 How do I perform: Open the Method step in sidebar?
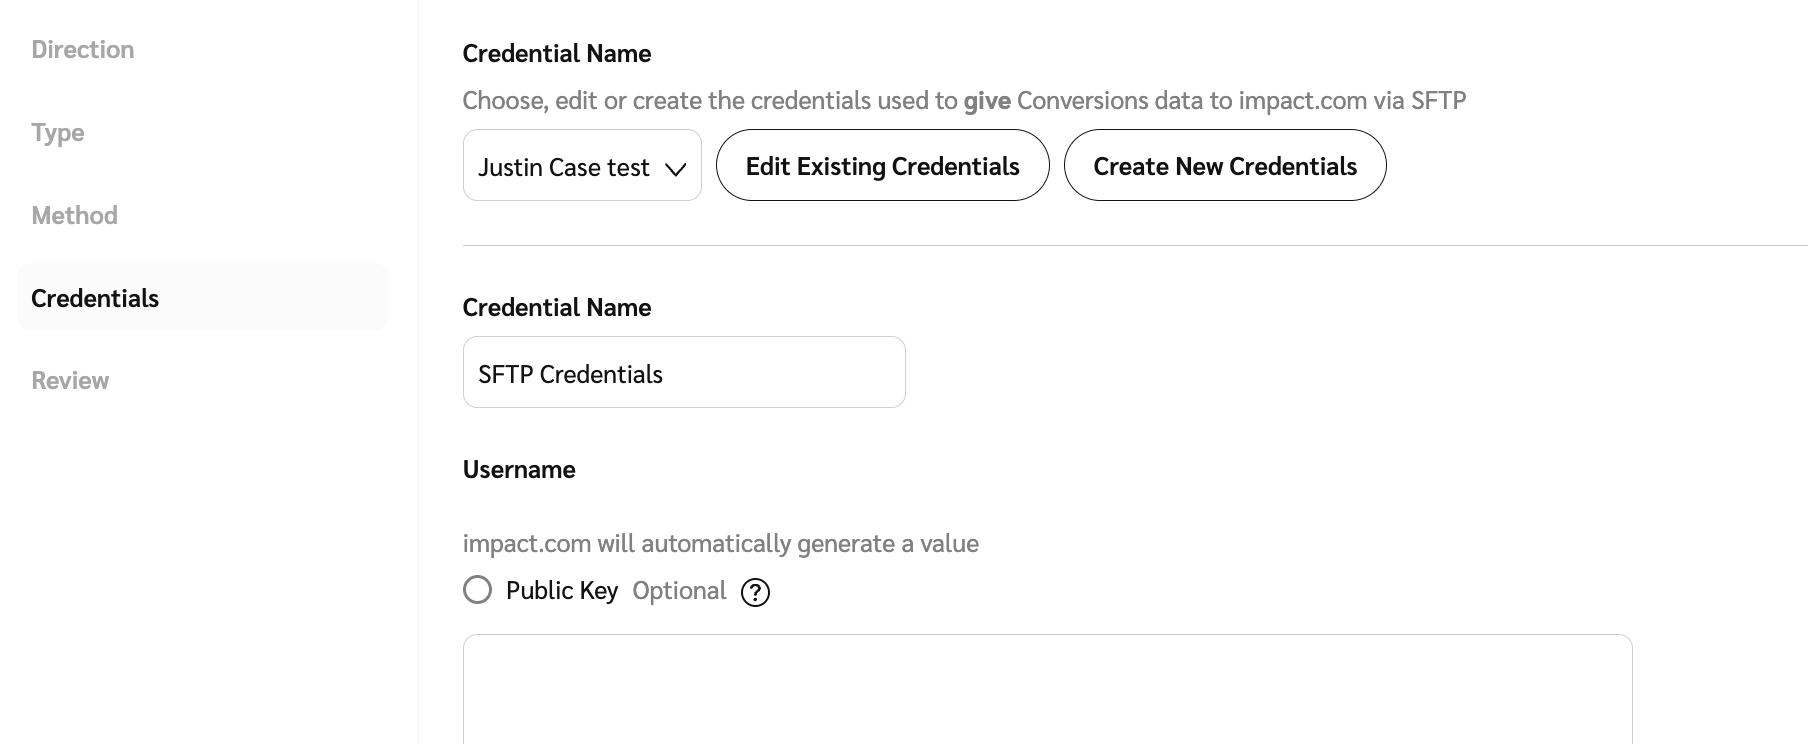coord(75,216)
